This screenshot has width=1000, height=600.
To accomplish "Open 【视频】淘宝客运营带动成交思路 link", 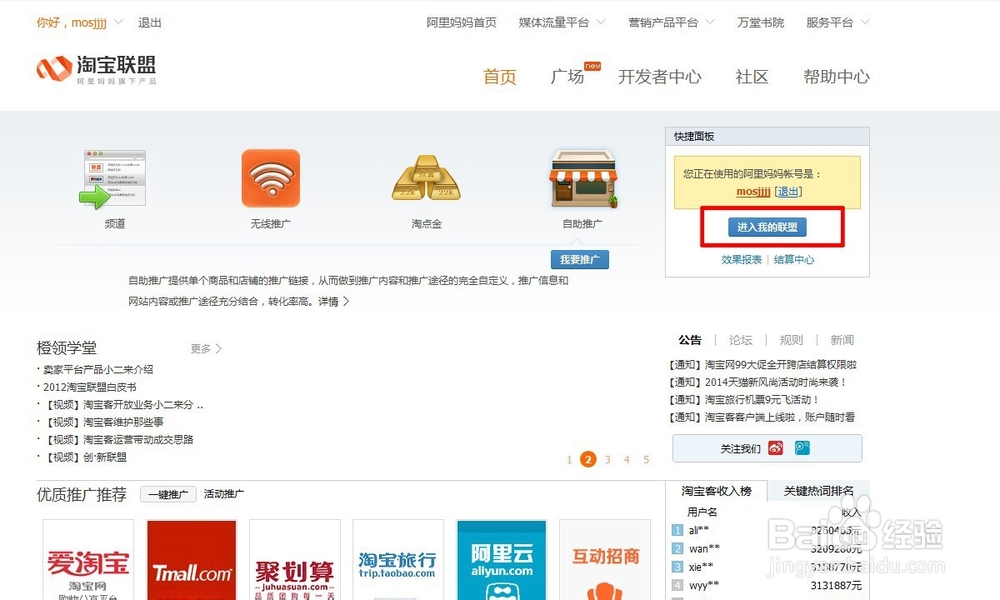I will (x=118, y=439).
